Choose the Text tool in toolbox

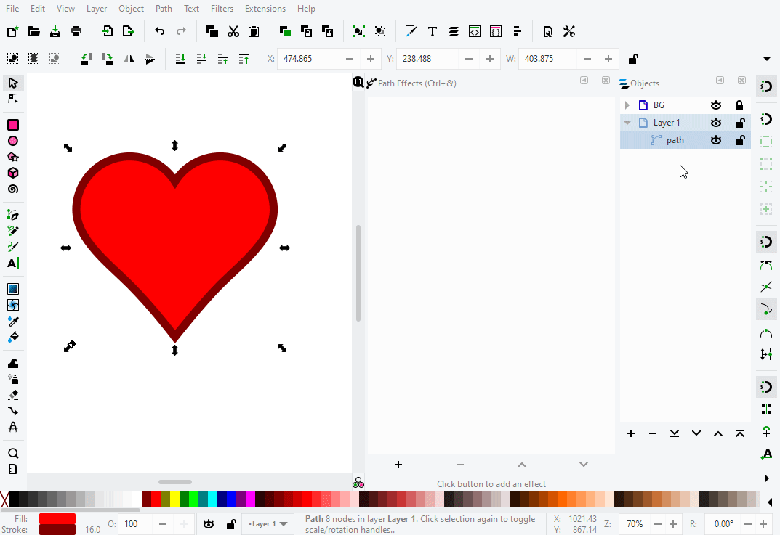click(x=13, y=263)
